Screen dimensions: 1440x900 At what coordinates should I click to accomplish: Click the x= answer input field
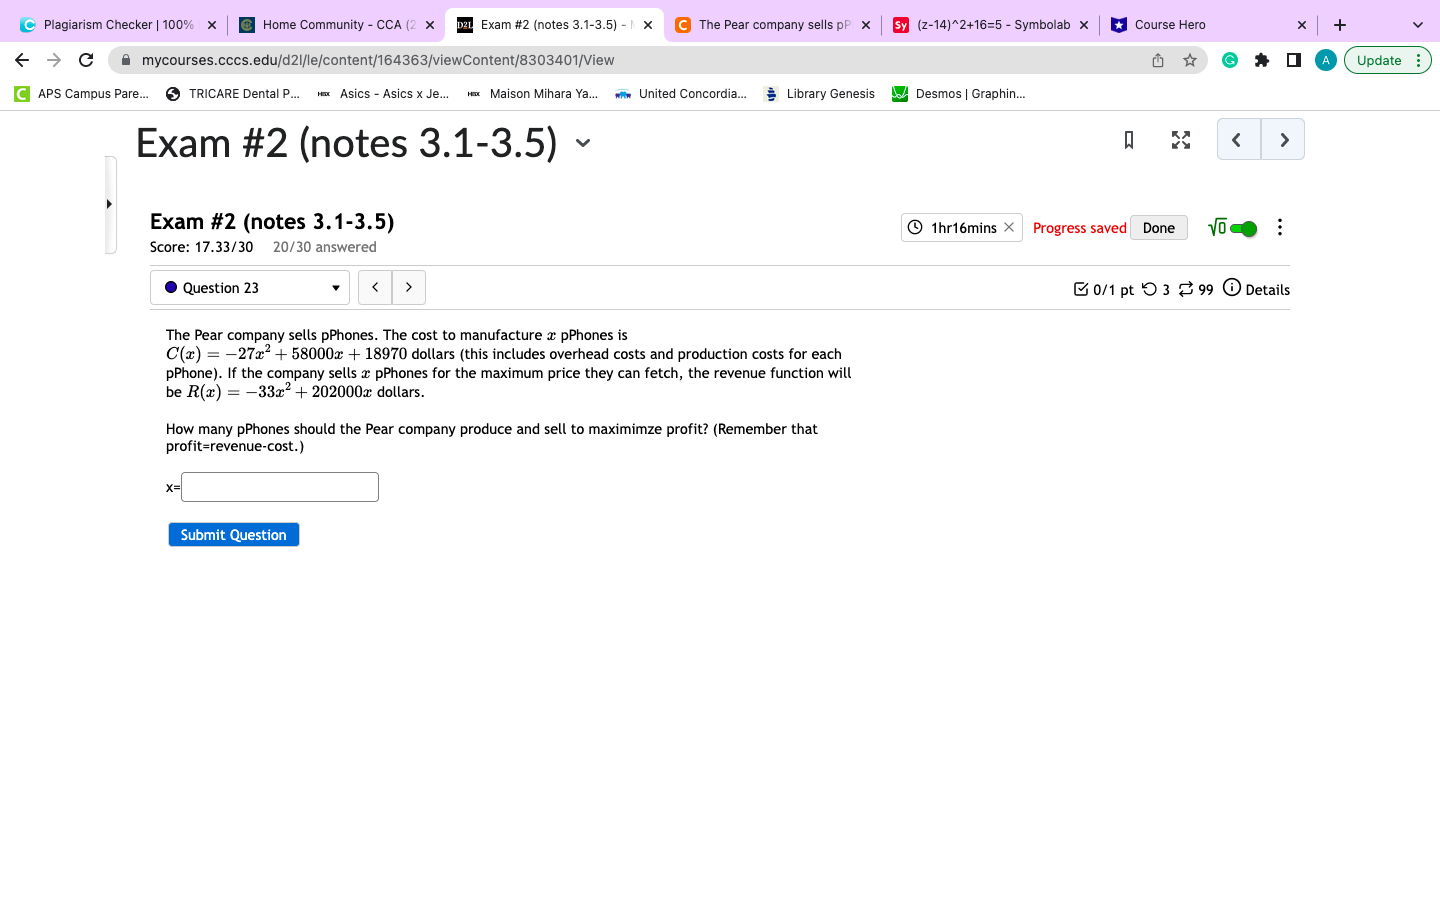pos(279,487)
